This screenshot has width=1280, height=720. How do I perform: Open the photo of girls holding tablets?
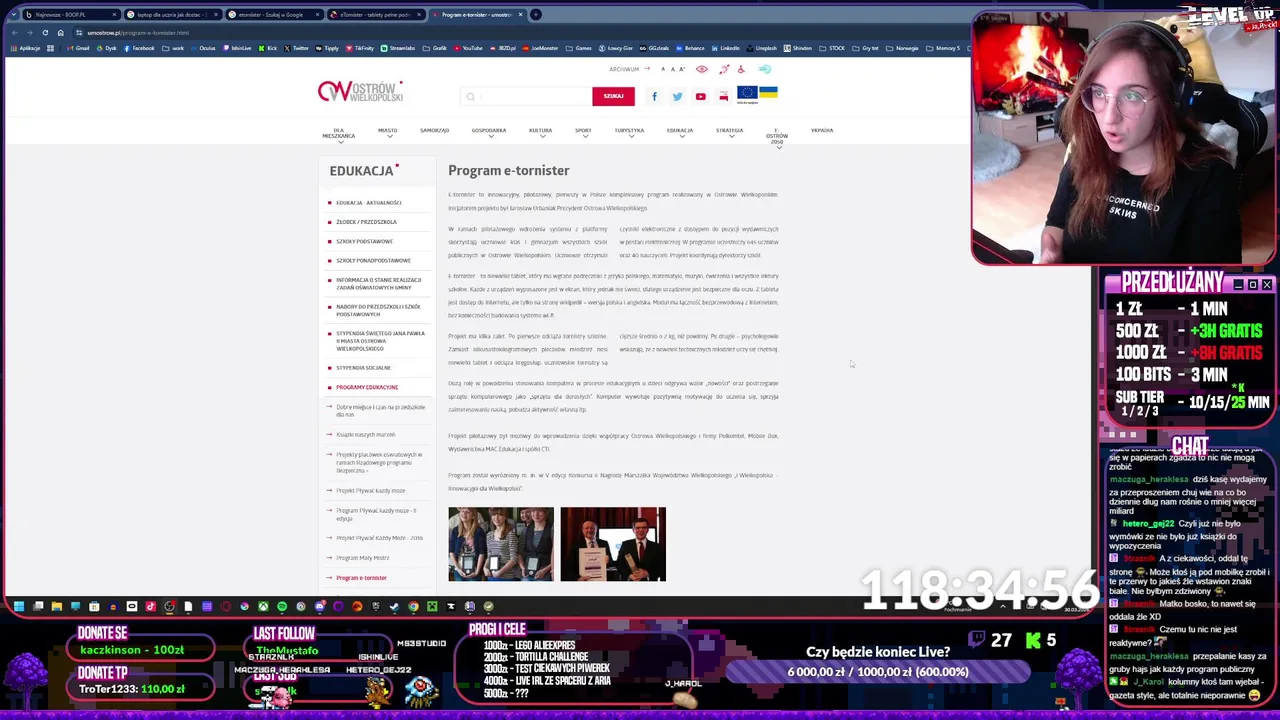501,544
